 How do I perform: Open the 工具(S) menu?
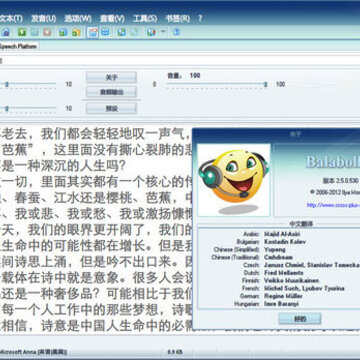click(x=145, y=18)
